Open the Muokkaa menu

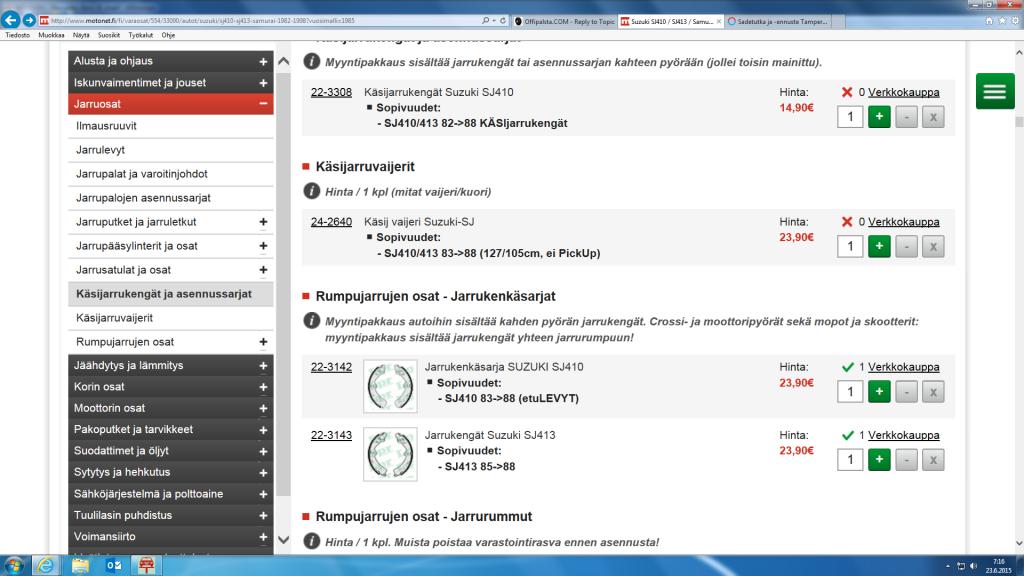51,35
